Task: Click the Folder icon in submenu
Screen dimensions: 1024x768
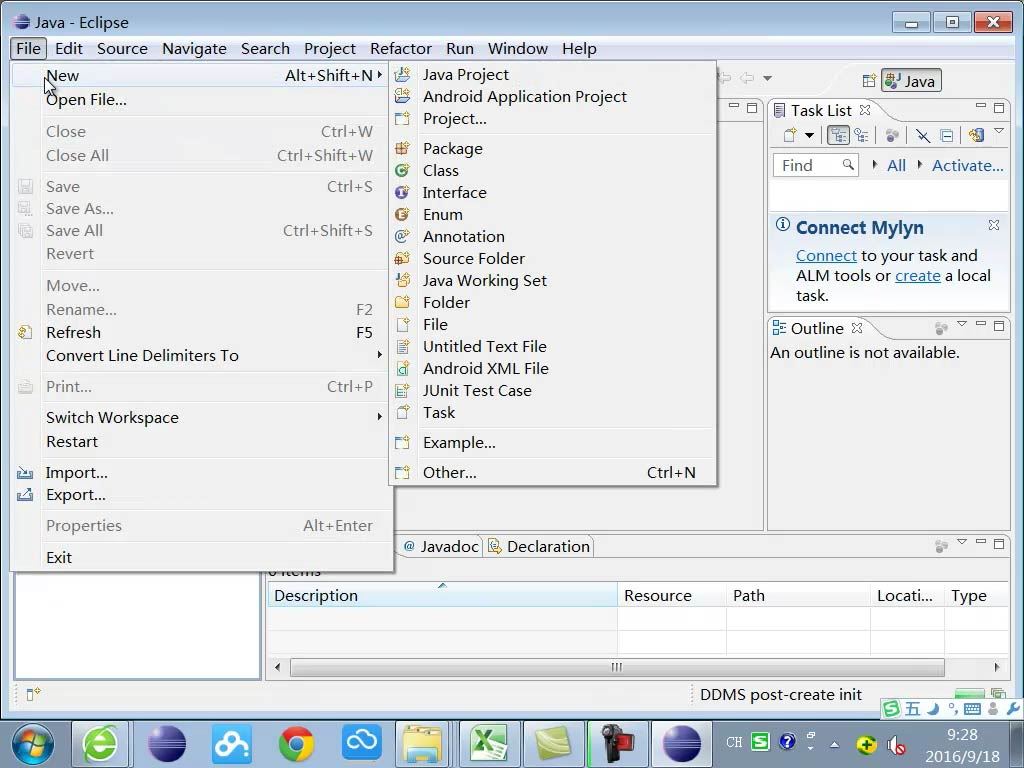Action: pos(403,302)
